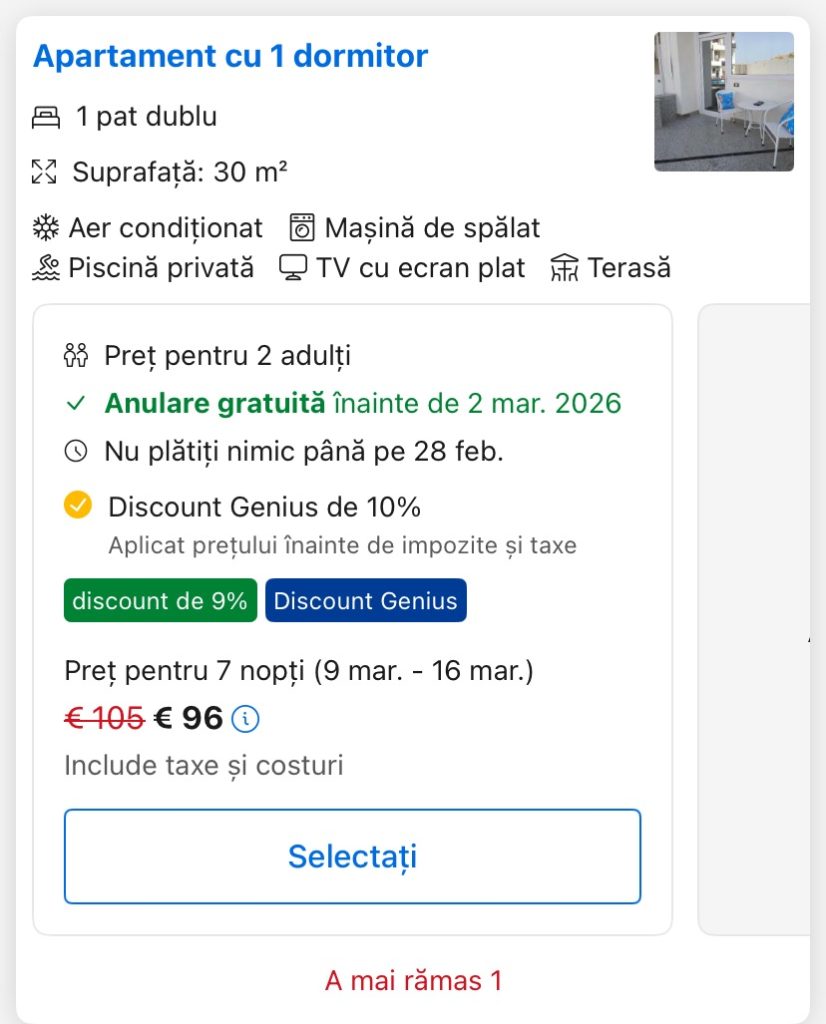This screenshot has width=826, height=1024.
Task: Click the double bed icon
Action: pyautogui.click(x=46, y=118)
